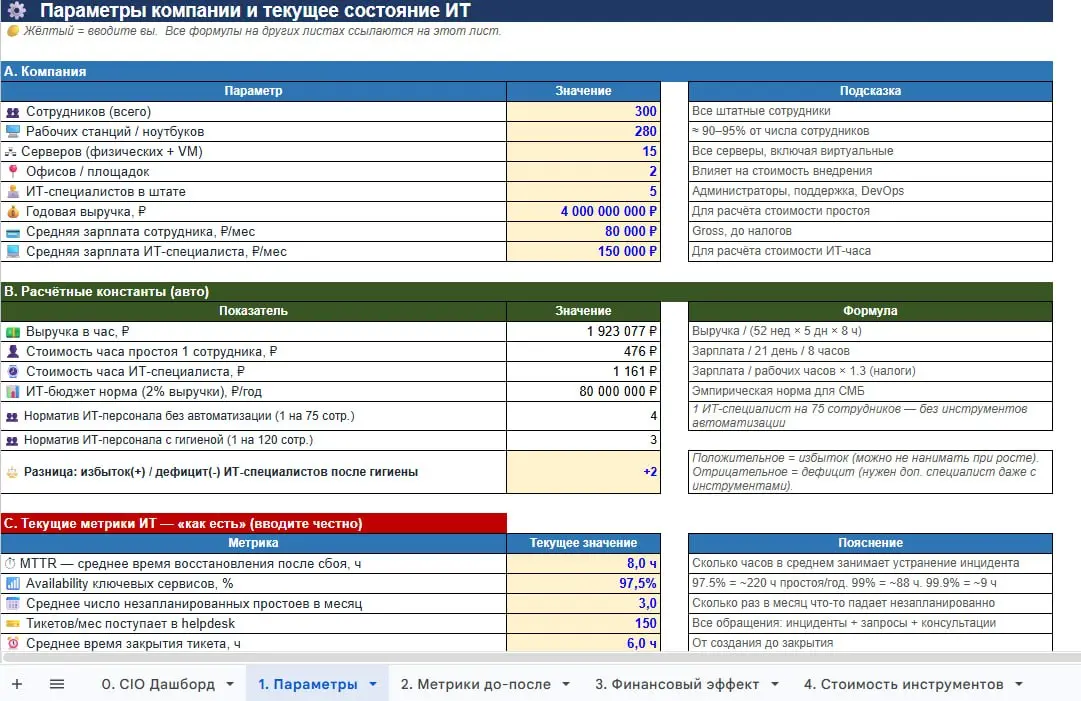Select the employees count cell with 300

click(x=583, y=111)
